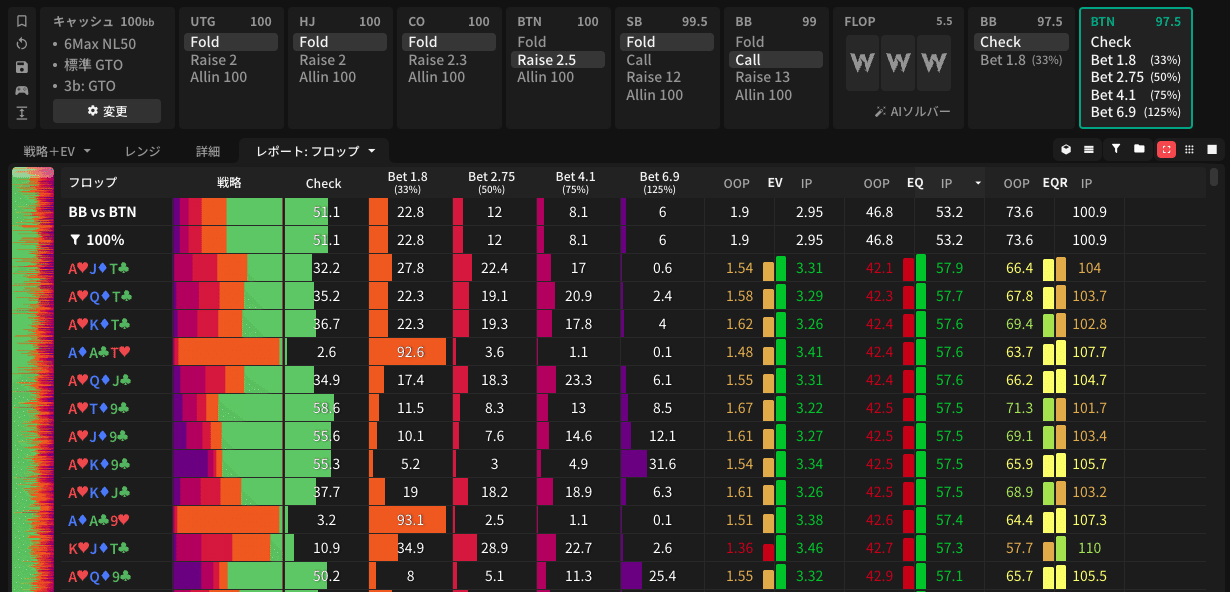Click the strategy color bar for A♦A♣T♥
This screenshot has height=592, width=1230.
(x=228, y=352)
